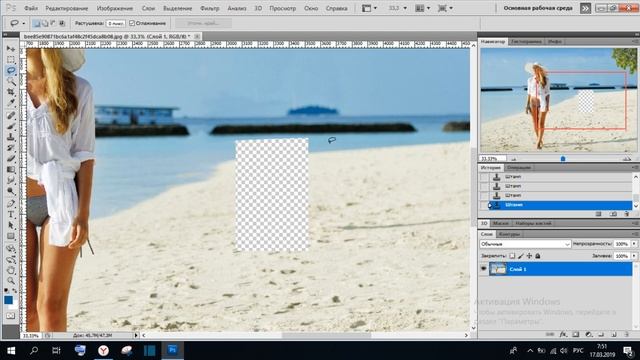
Task: Select the Eraser tool
Action: pos(11,159)
